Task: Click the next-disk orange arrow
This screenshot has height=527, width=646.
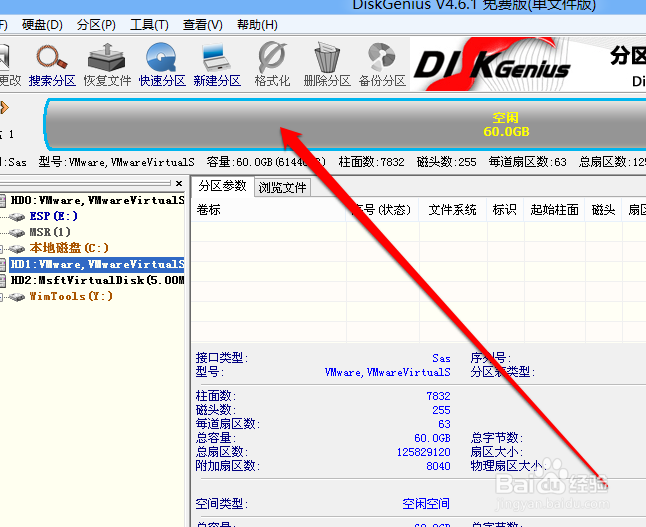Action: 4,108
